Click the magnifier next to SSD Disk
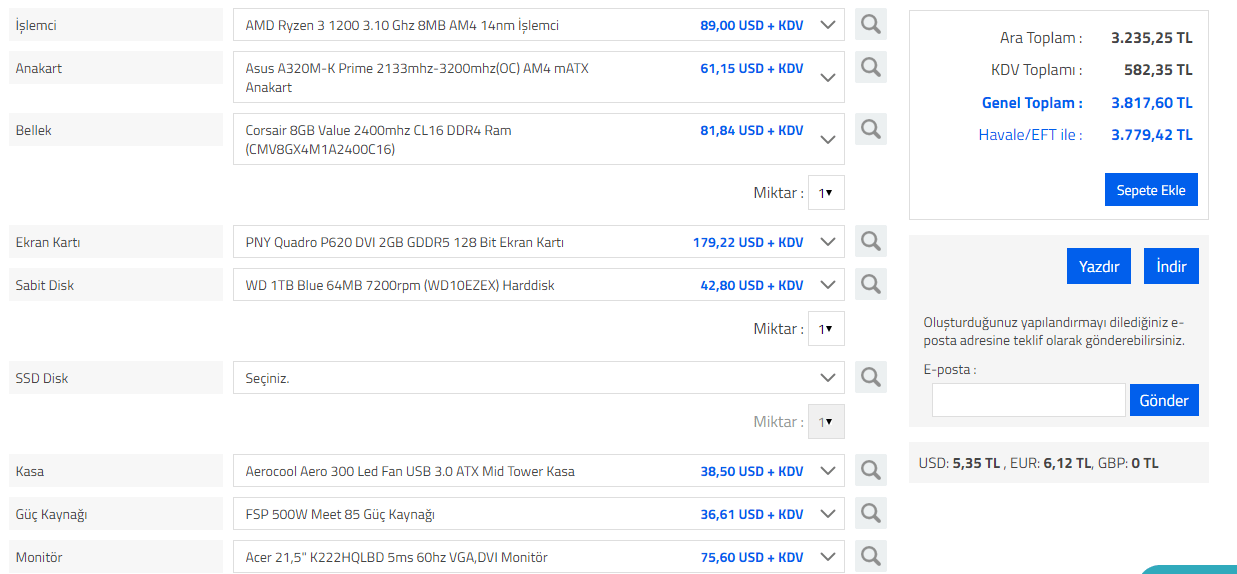 click(871, 378)
